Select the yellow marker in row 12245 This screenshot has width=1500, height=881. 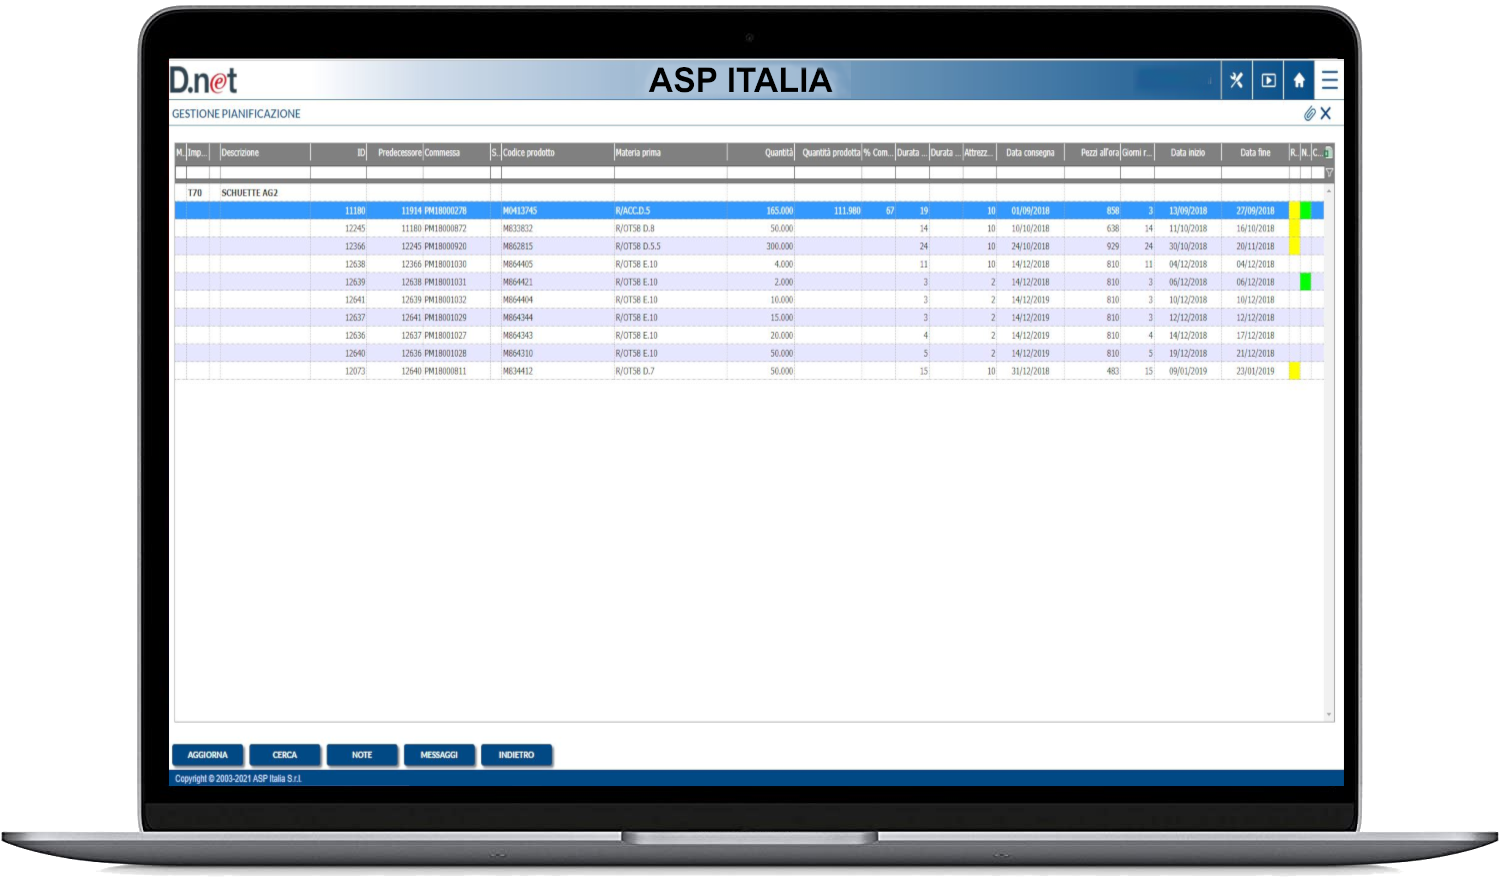pos(1294,229)
